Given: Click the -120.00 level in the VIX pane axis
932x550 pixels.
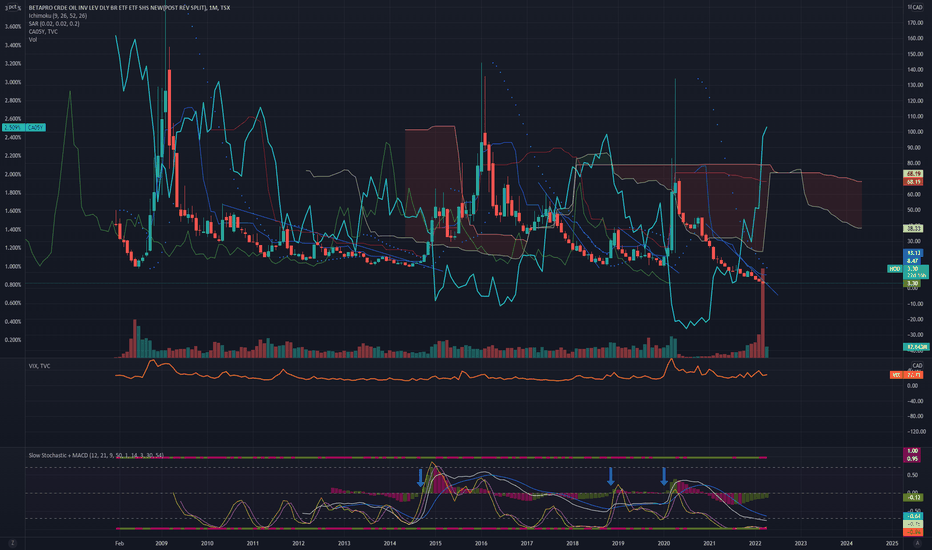Looking at the screenshot, I should click(916, 431).
